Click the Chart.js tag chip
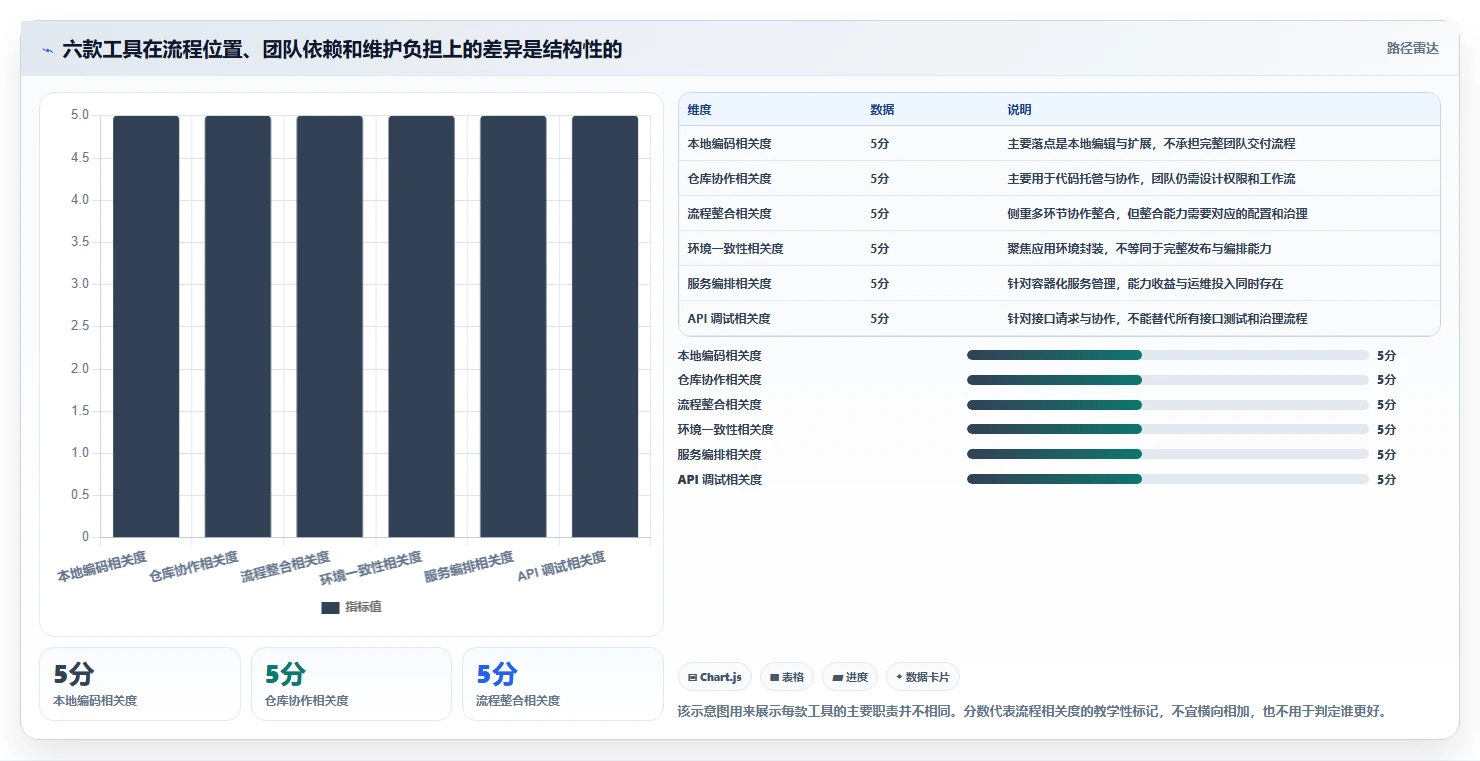The width and height of the screenshot is (1480, 761). 714,677
